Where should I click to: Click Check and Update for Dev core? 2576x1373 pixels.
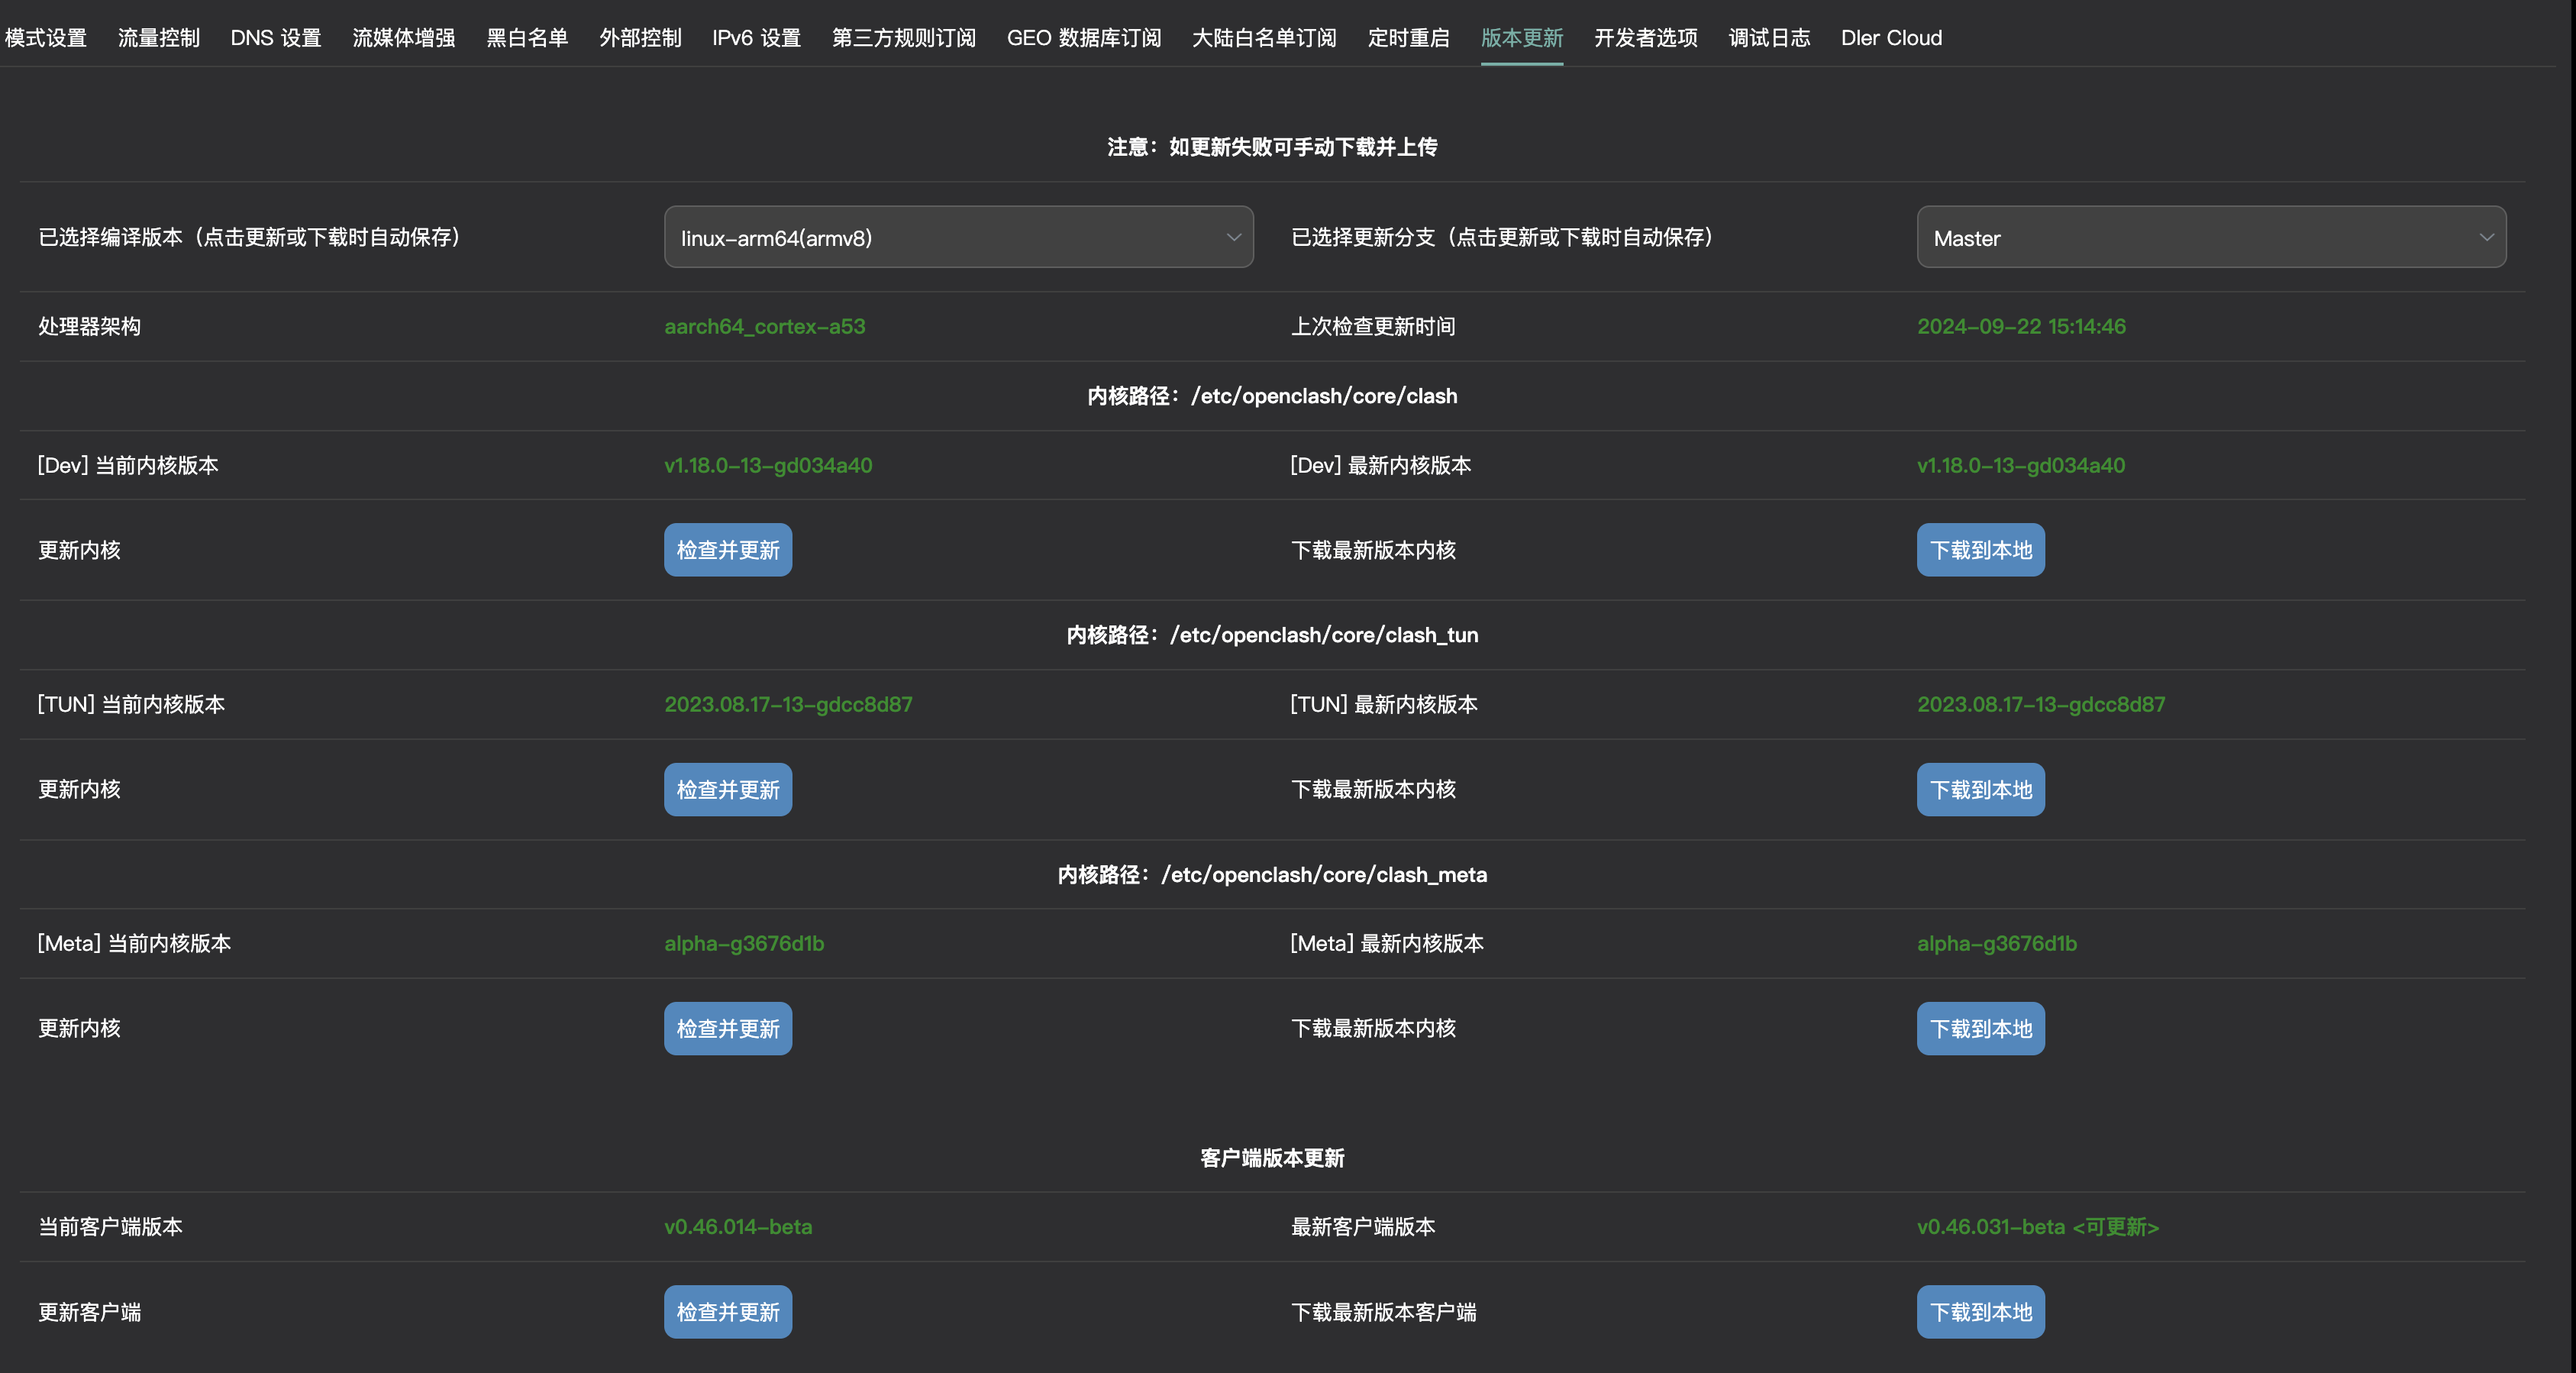point(727,550)
